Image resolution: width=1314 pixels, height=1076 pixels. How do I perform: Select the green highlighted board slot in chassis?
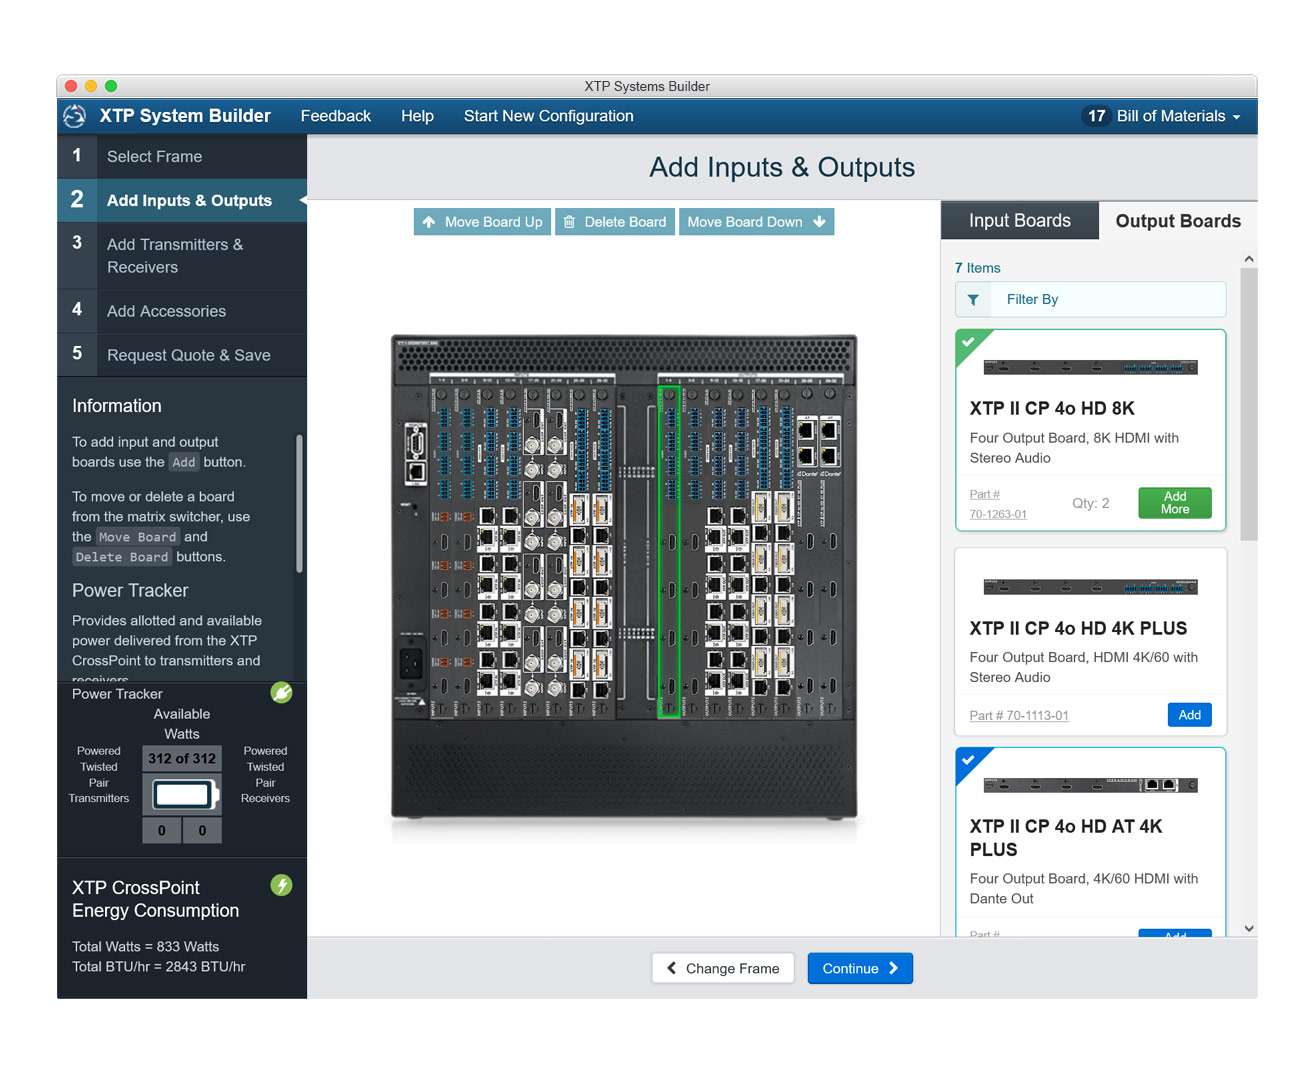(669, 552)
